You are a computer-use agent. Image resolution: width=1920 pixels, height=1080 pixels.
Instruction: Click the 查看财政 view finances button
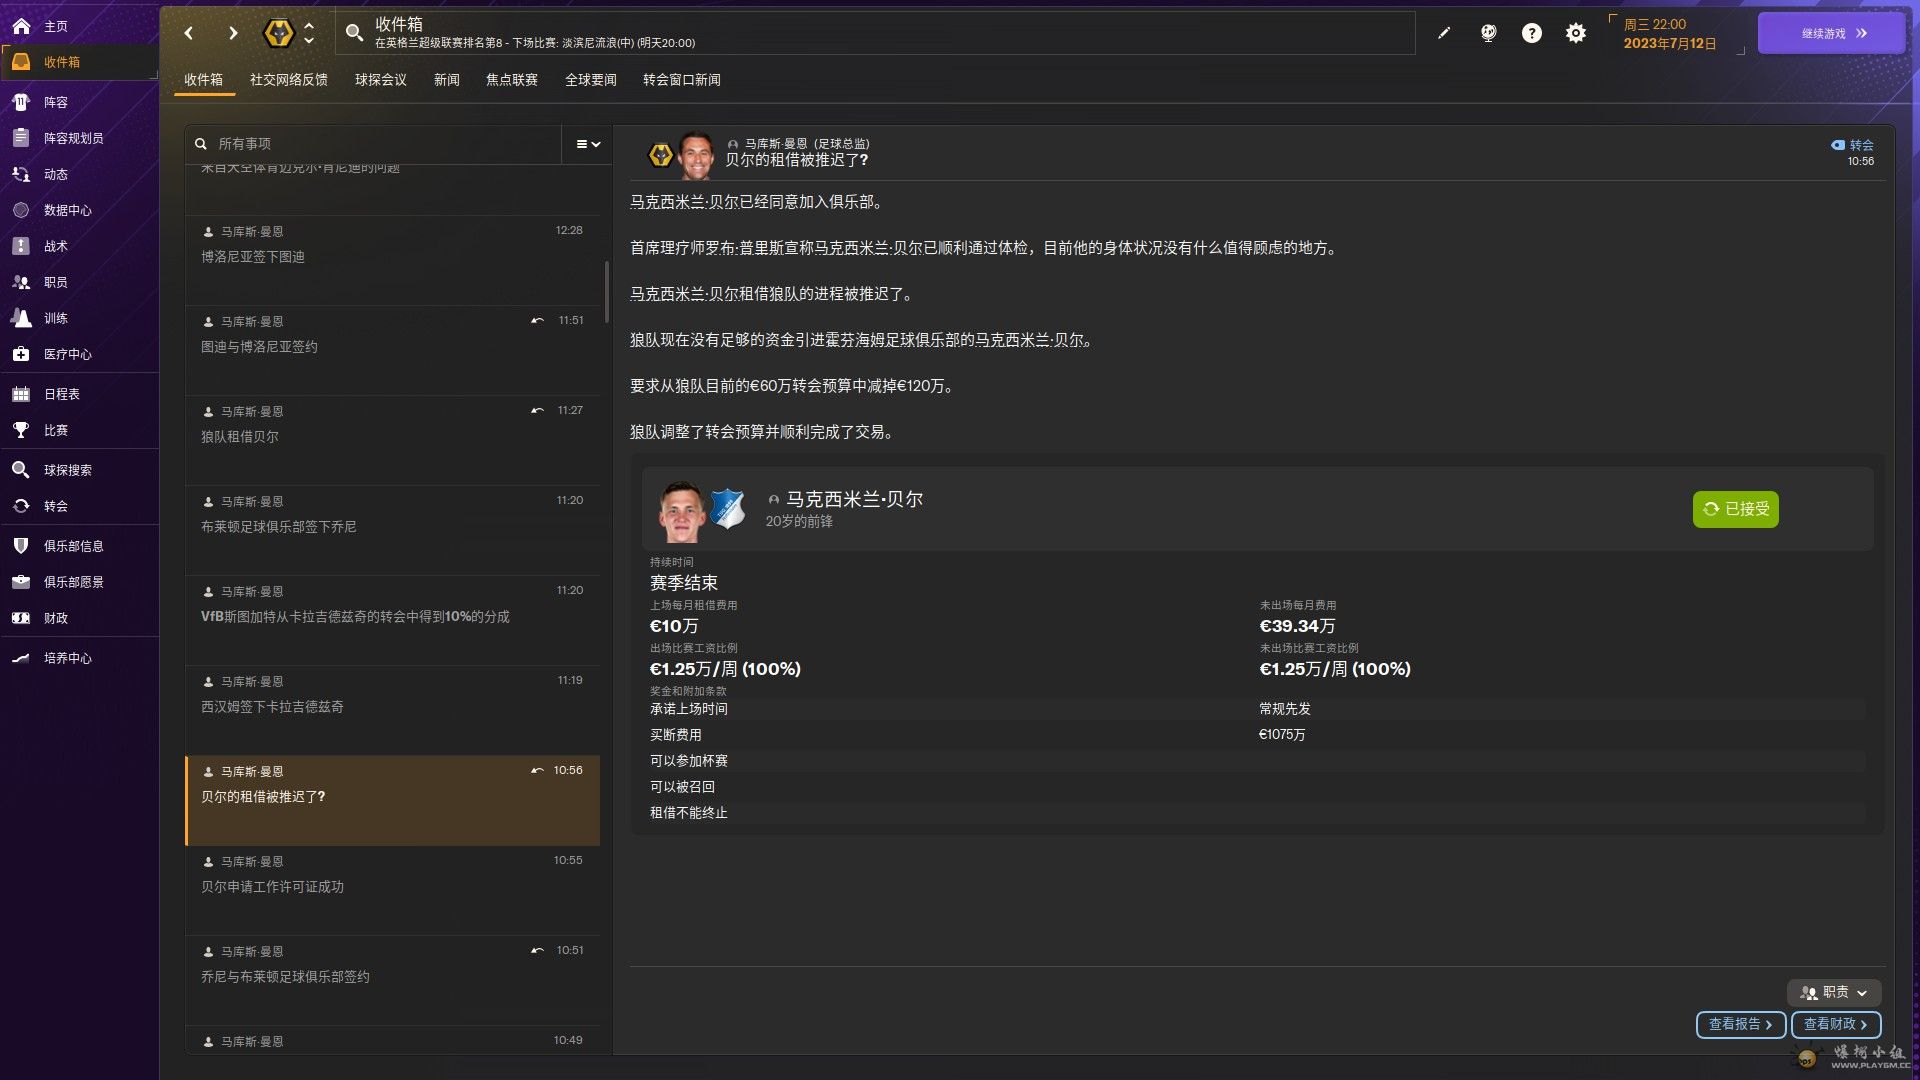pyautogui.click(x=1835, y=1024)
